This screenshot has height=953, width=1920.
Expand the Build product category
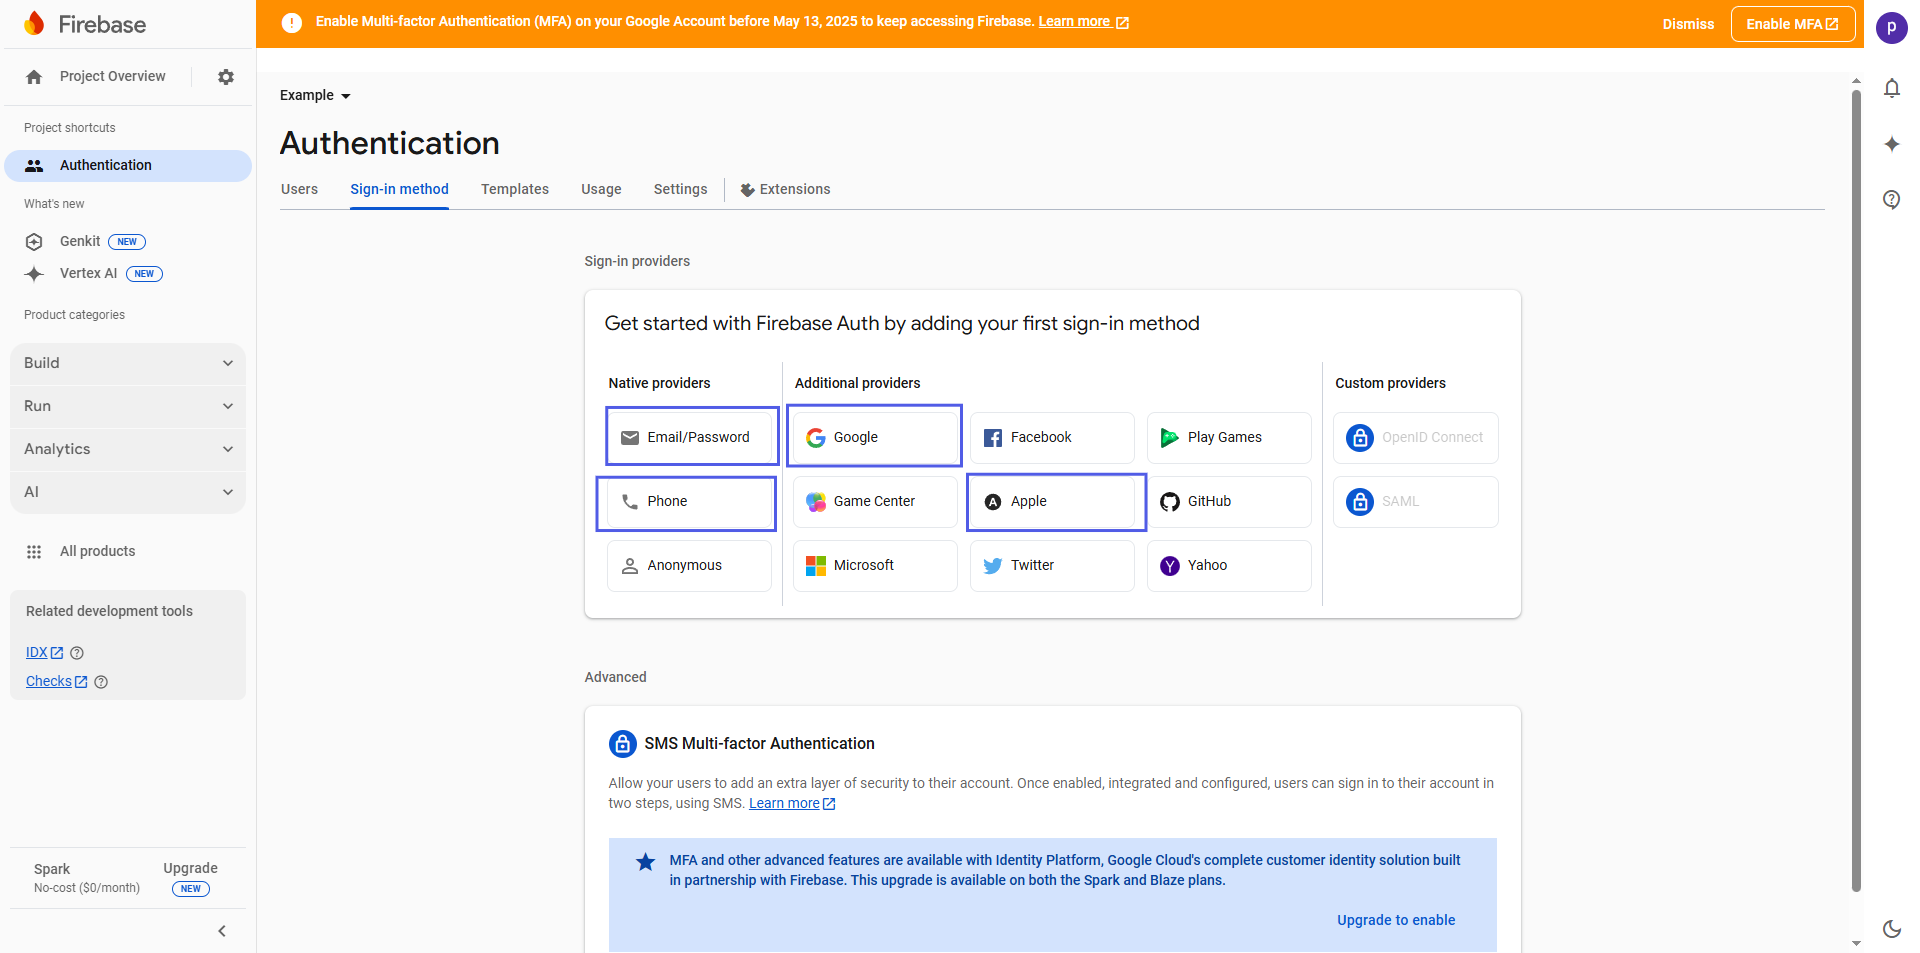click(x=128, y=363)
